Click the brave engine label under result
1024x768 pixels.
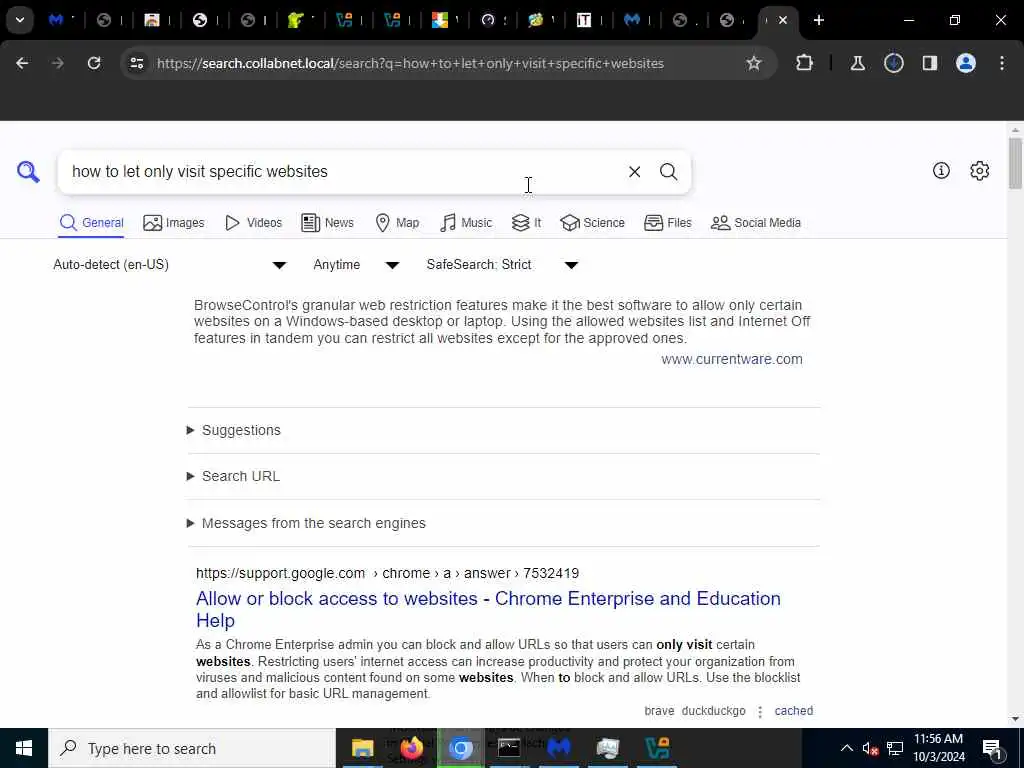(x=659, y=711)
